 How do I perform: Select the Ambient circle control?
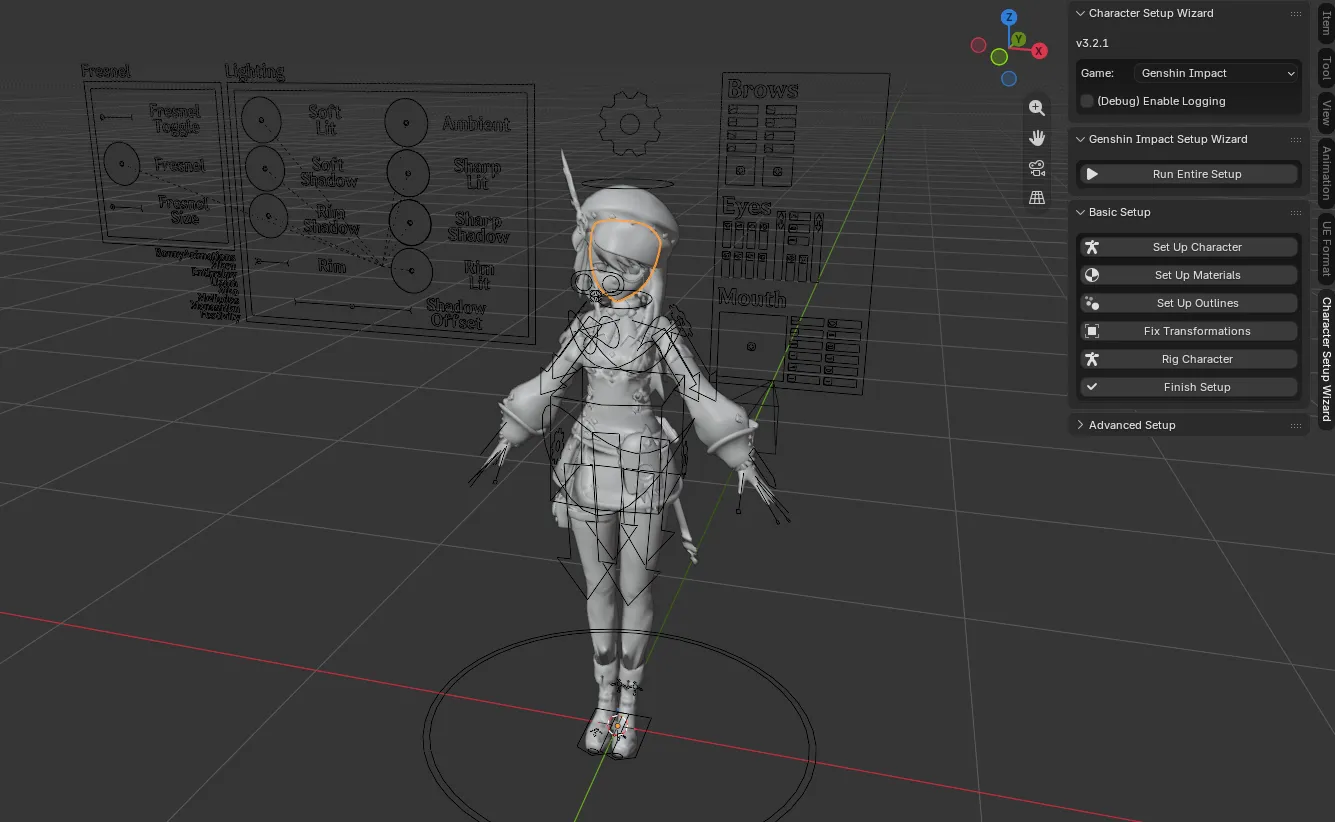point(406,122)
